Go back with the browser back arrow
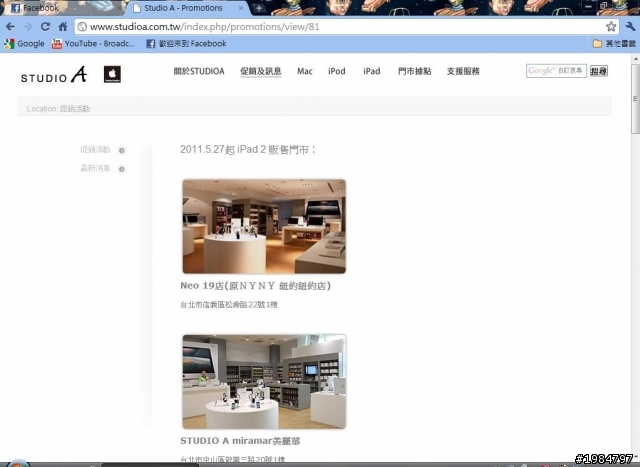Viewport: 640px width, 467px height. click(11, 27)
